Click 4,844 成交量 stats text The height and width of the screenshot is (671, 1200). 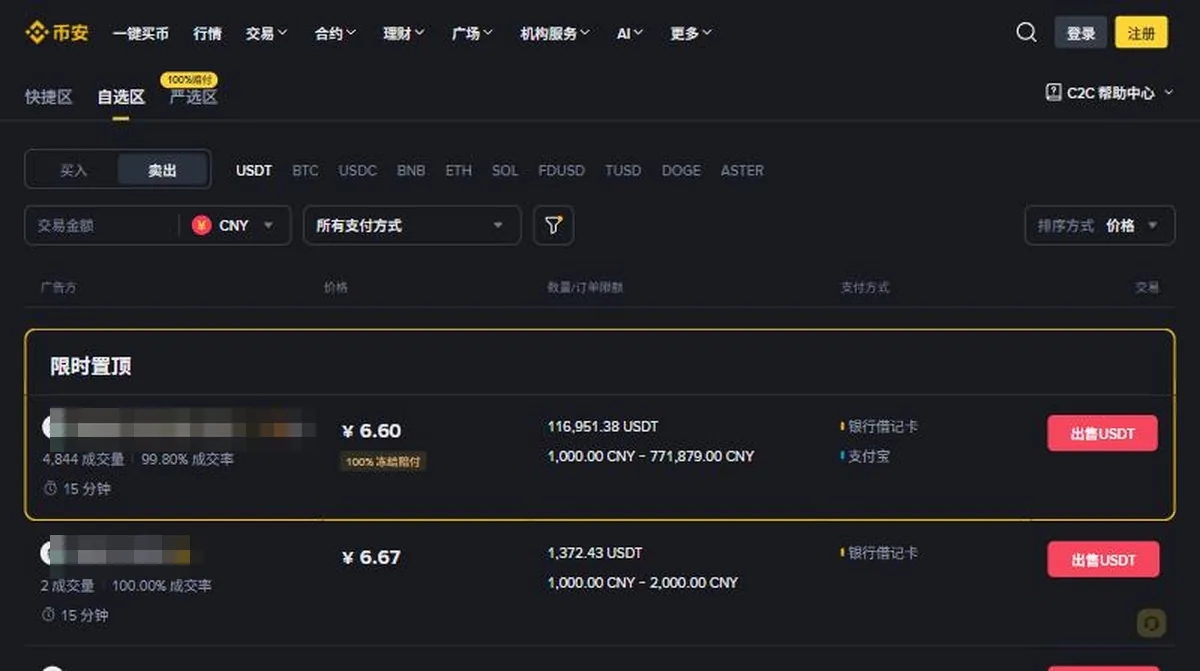tap(83, 459)
